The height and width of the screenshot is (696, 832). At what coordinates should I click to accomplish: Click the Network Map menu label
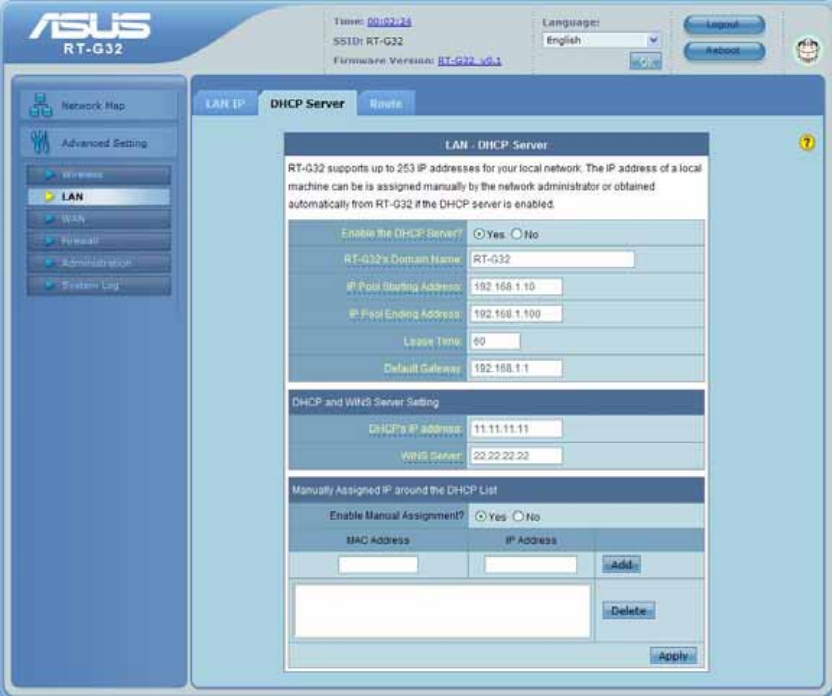pyautogui.click(x=93, y=106)
